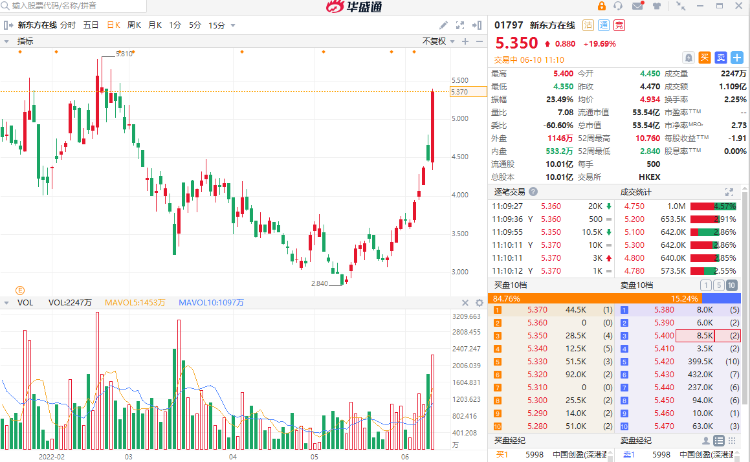This screenshot has width=750, height=462.
Task: Open the messages envelope icon
Action: pyautogui.click(x=637, y=6)
